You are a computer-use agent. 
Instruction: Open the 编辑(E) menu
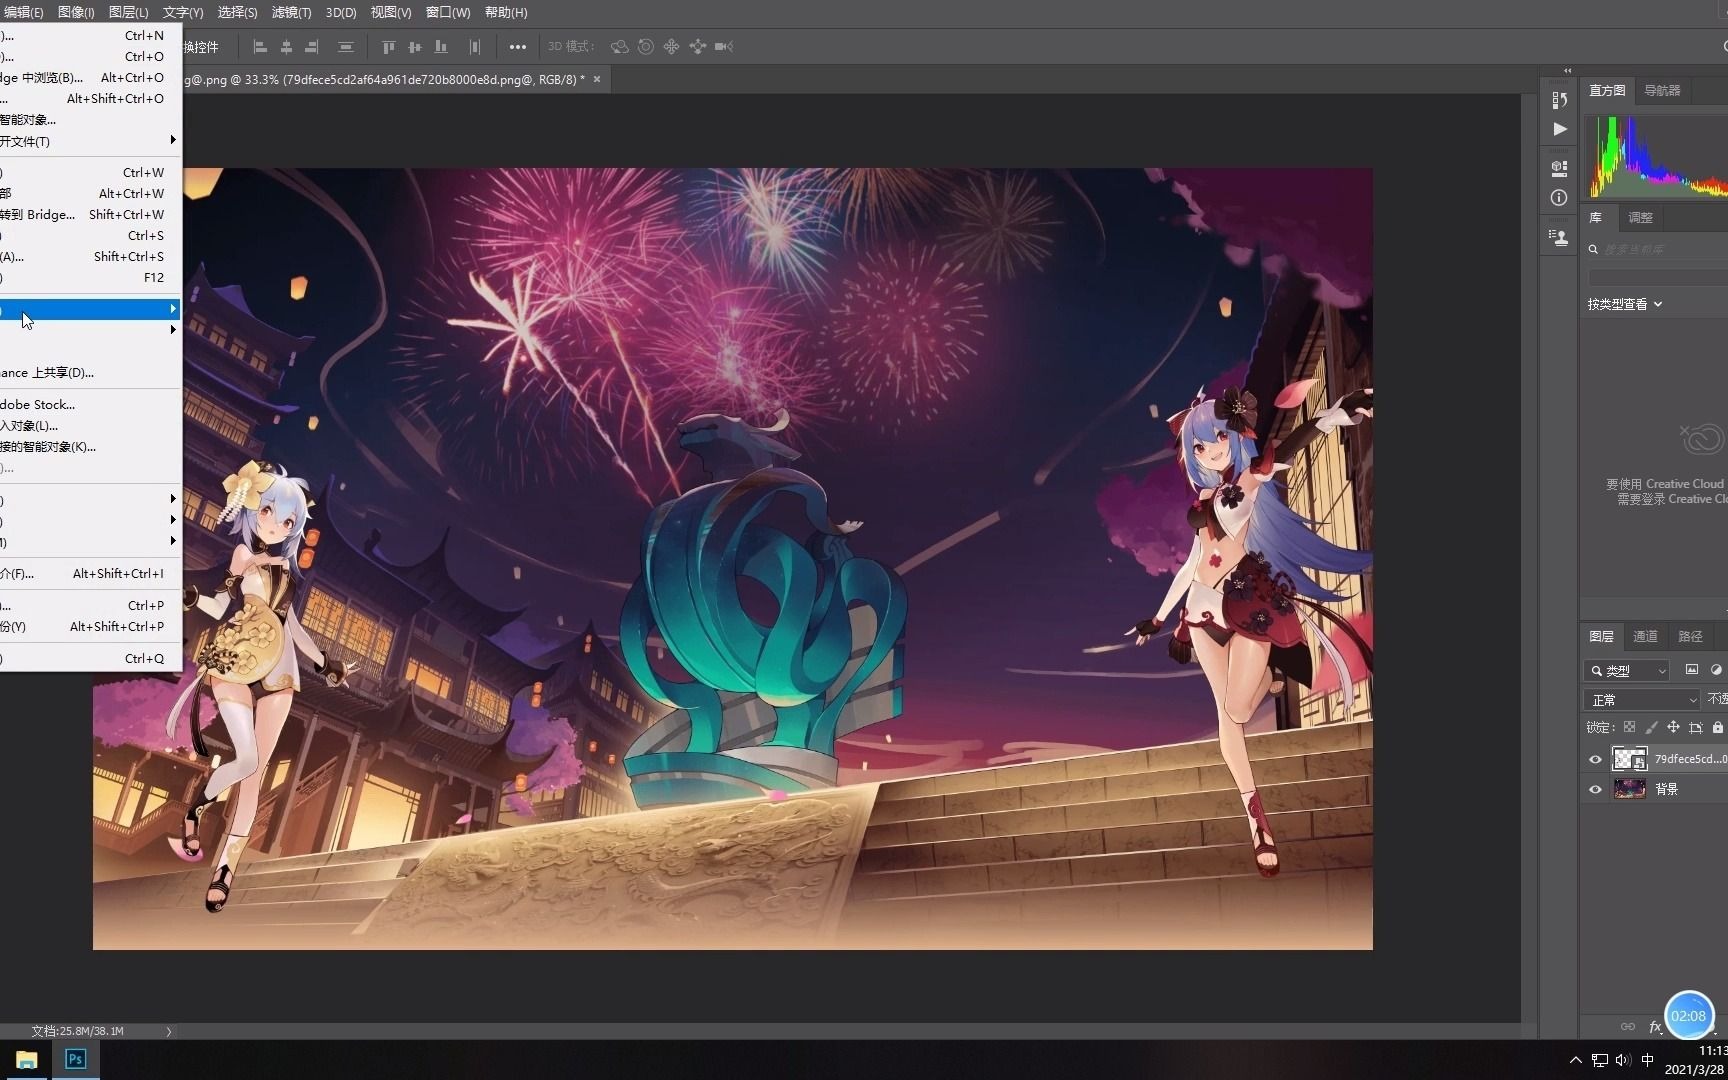(x=22, y=12)
